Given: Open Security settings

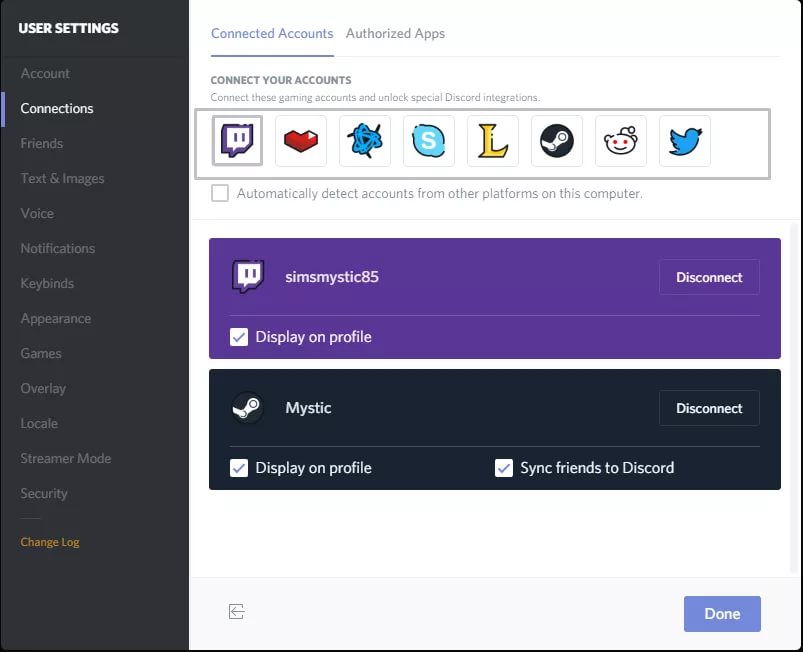Looking at the screenshot, I should tap(44, 493).
